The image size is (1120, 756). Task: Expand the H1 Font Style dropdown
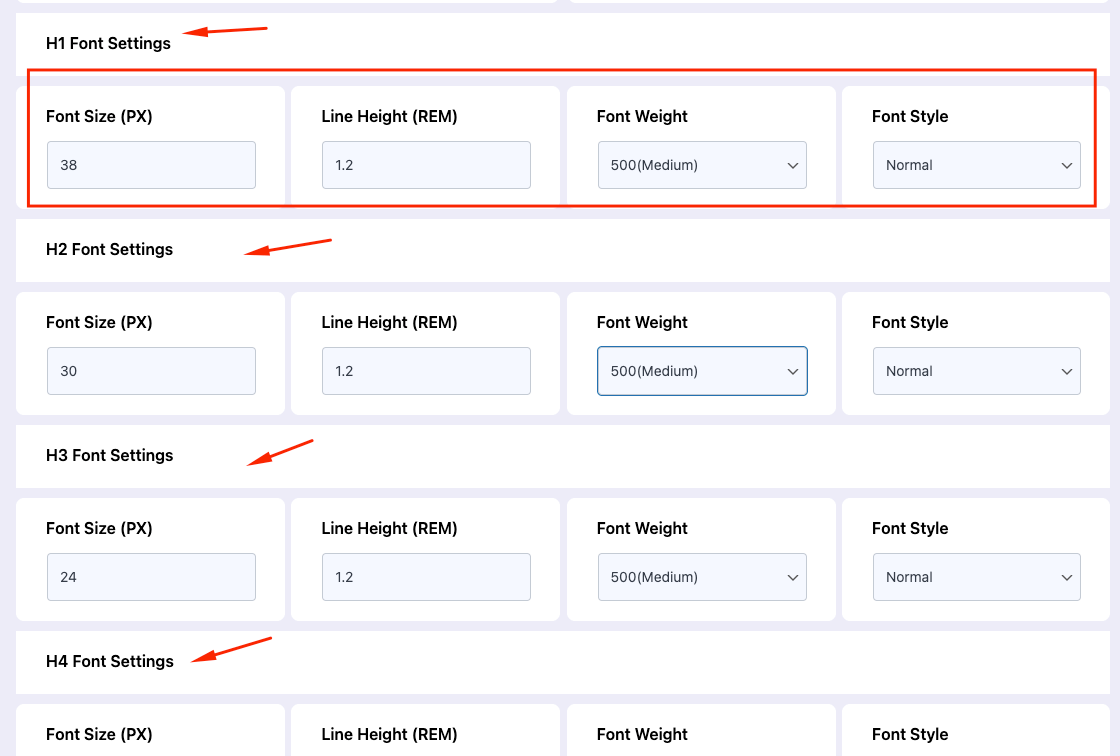[977, 165]
